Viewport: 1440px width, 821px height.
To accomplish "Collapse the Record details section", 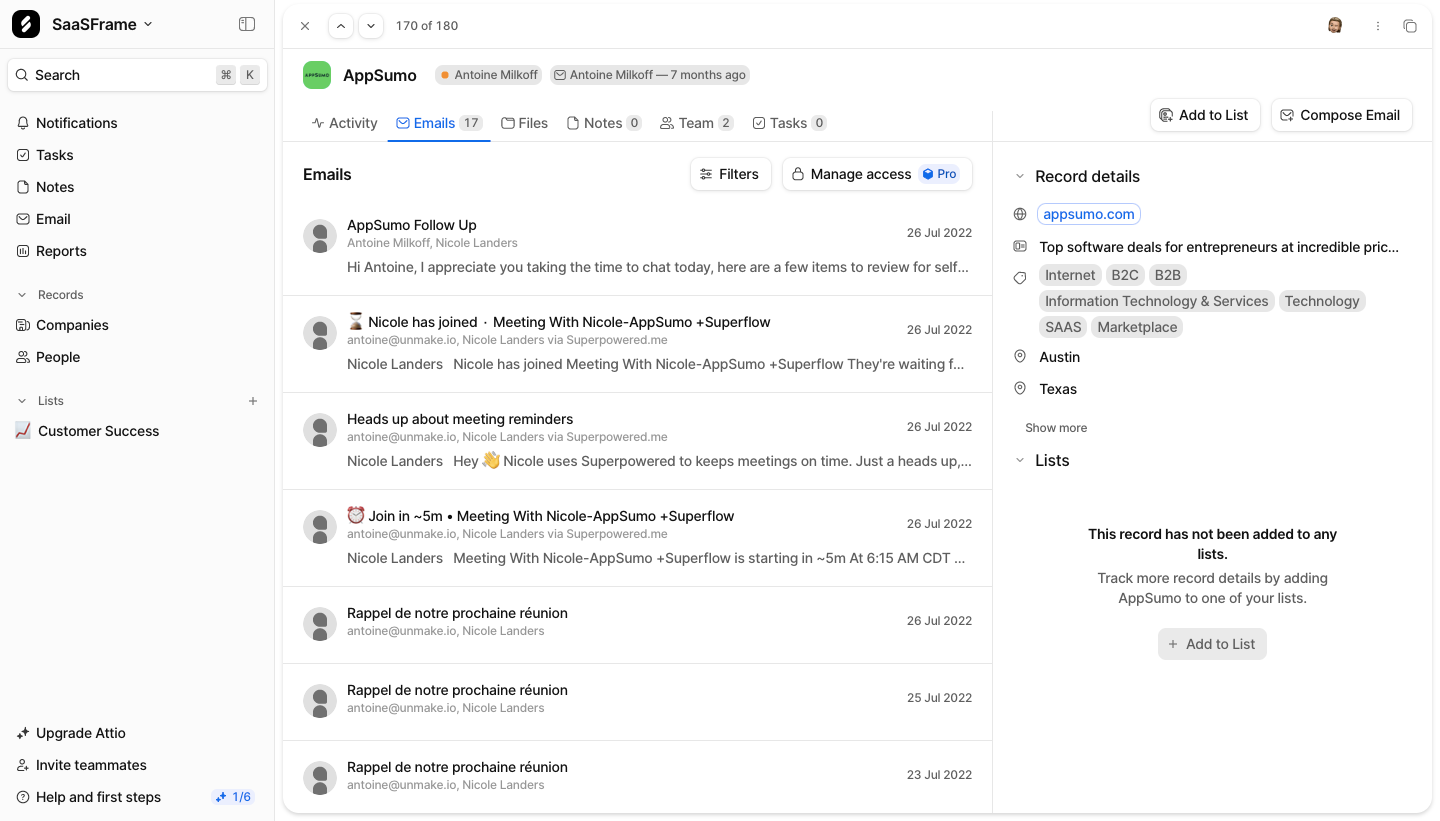I will click(1020, 177).
